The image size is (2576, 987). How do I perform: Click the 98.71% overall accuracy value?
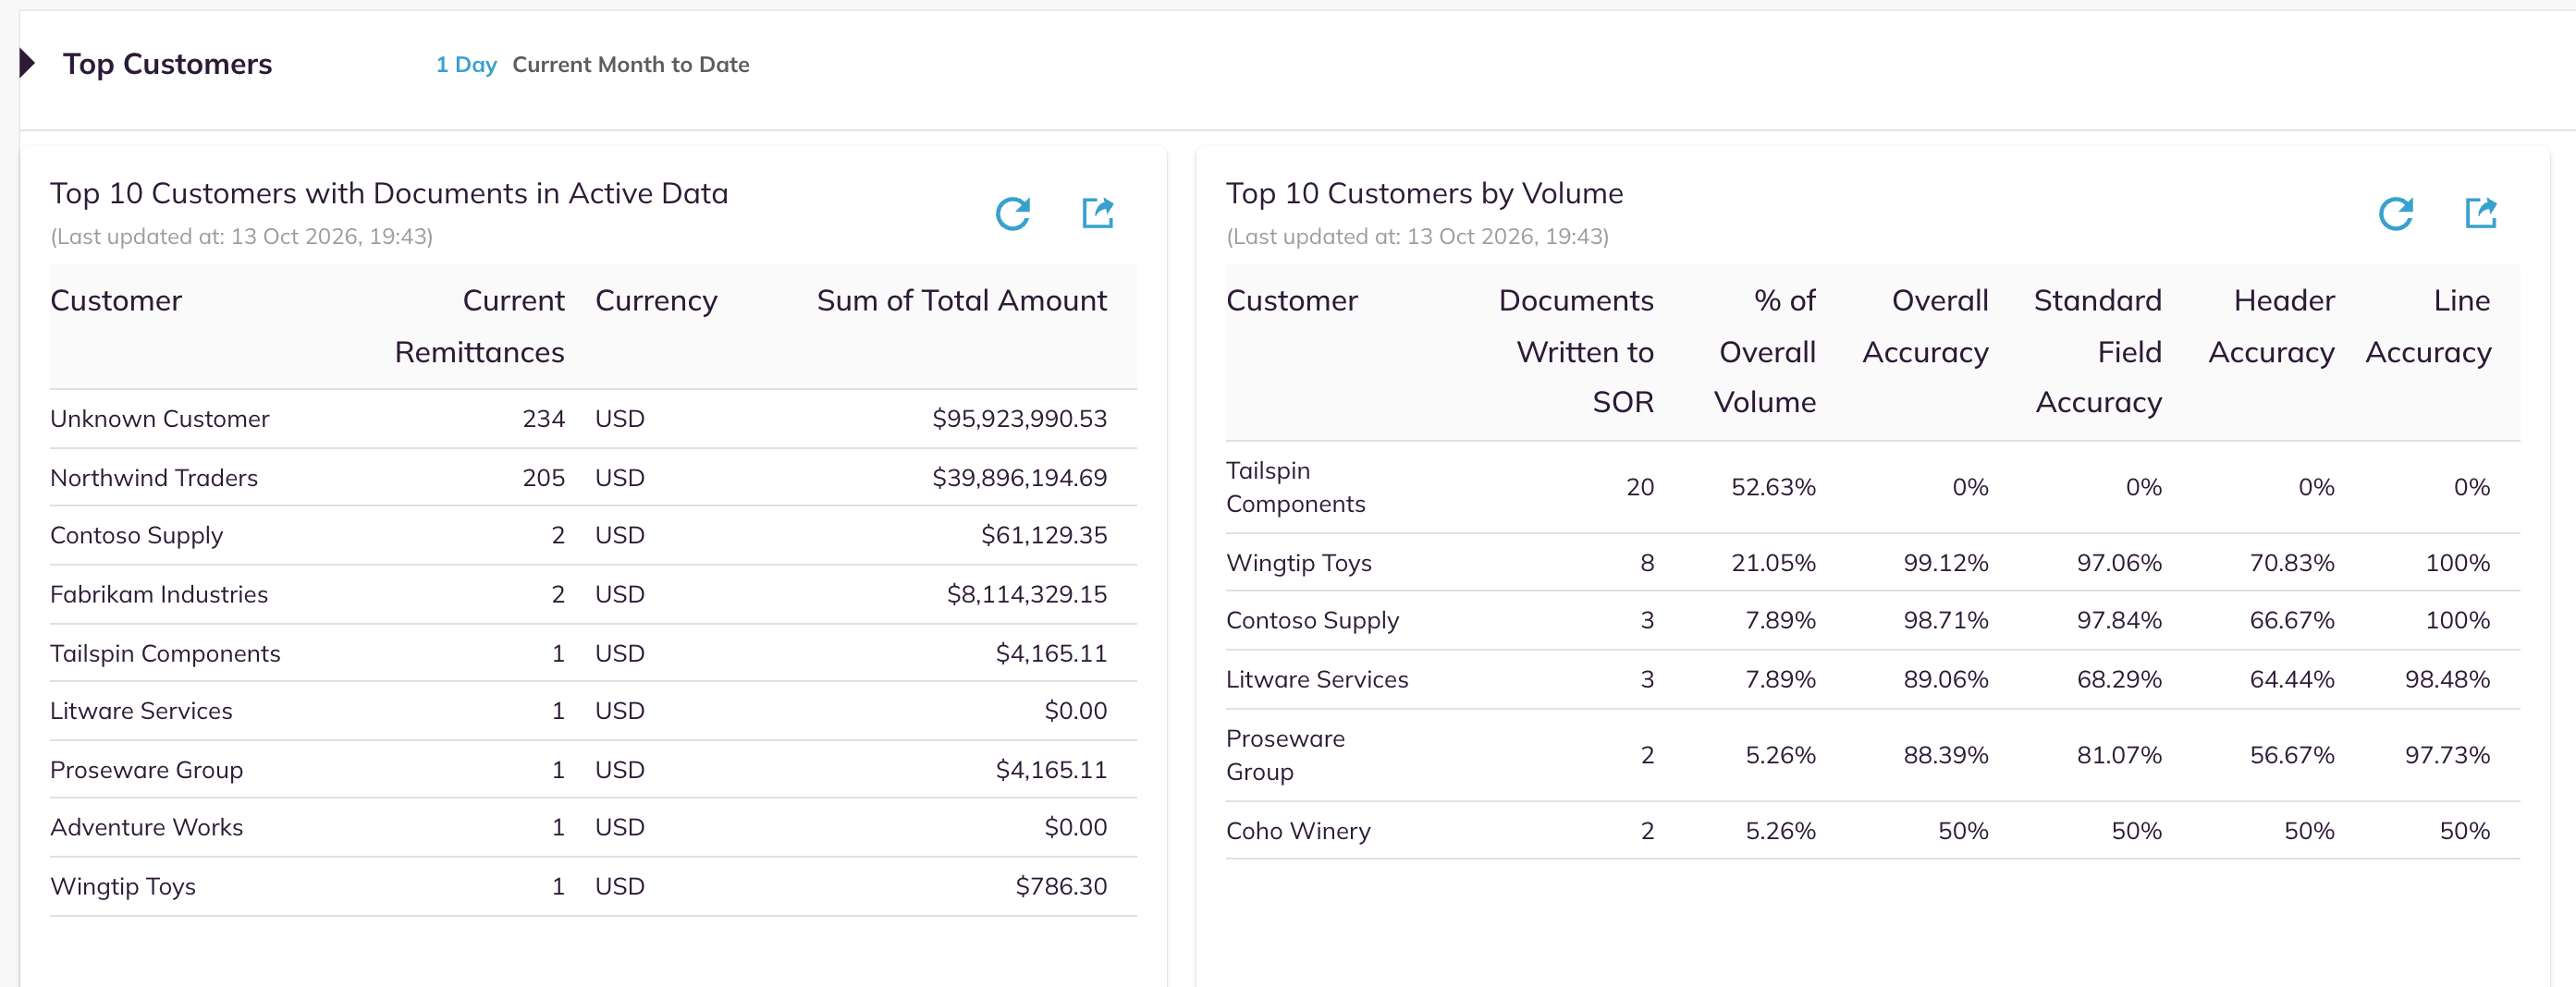click(x=1945, y=621)
